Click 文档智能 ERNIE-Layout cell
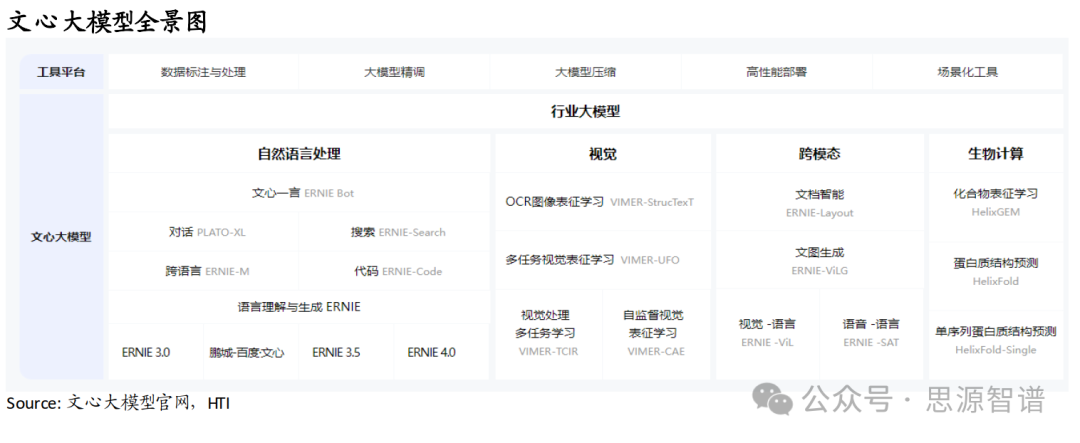This screenshot has height=443, width=1080. pyautogui.click(x=820, y=203)
